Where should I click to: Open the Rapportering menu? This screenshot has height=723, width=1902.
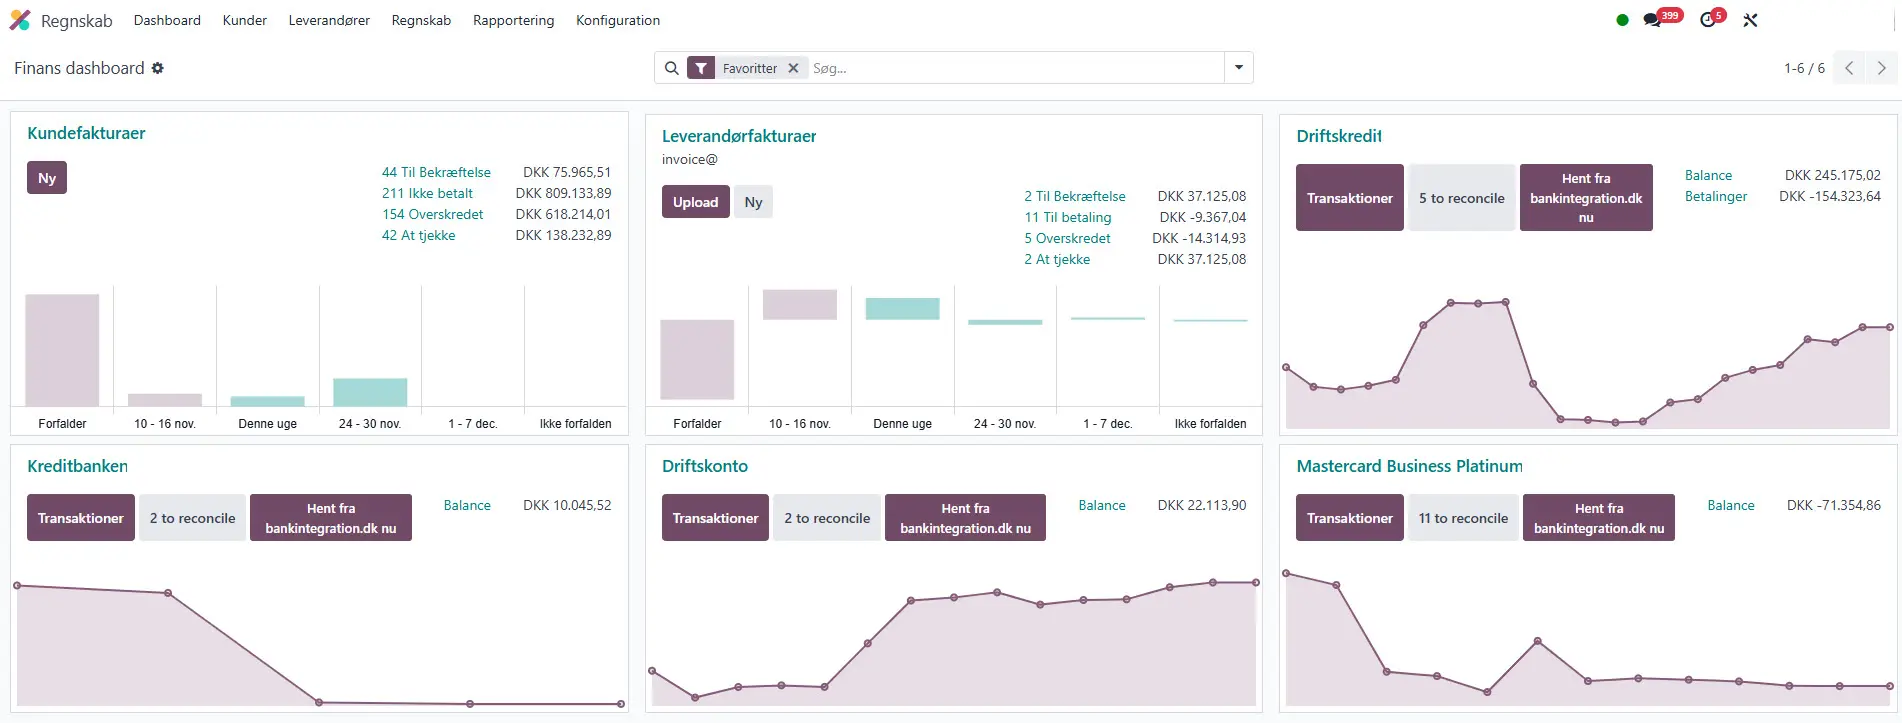[x=513, y=20]
